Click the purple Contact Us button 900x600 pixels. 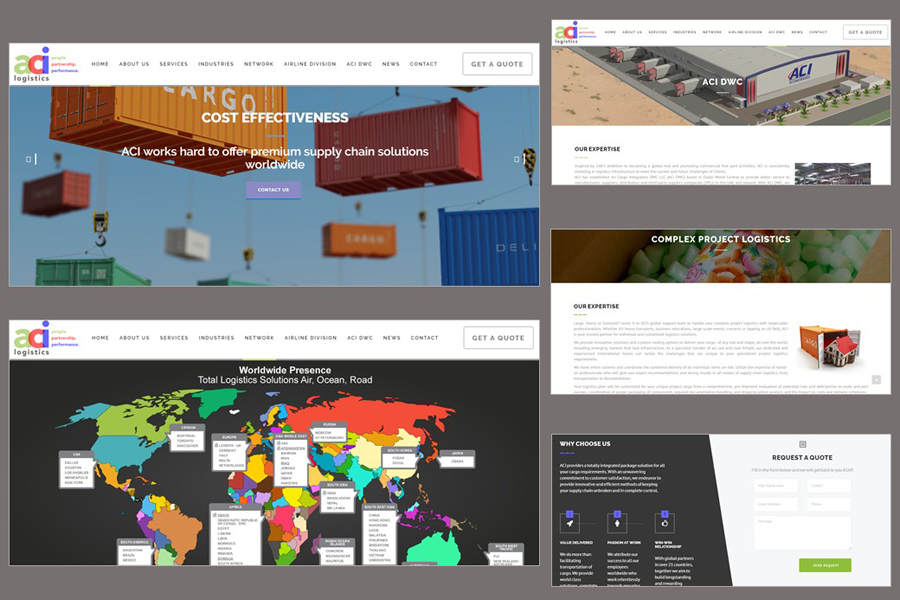[273, 189]
